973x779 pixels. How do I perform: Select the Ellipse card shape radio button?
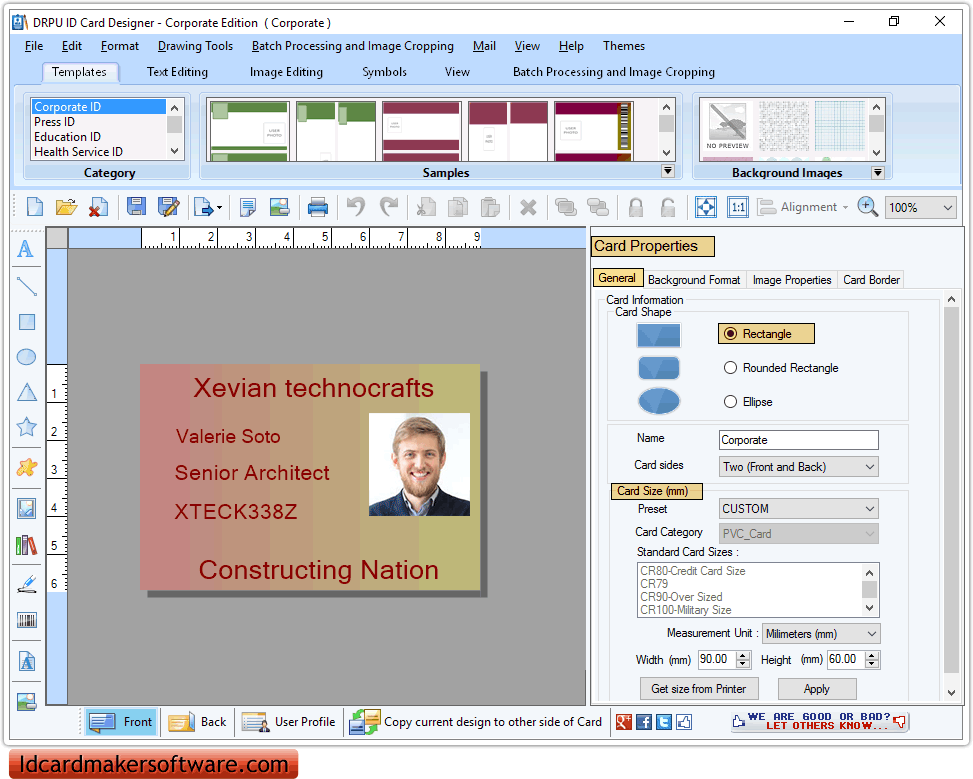(730, 402)
